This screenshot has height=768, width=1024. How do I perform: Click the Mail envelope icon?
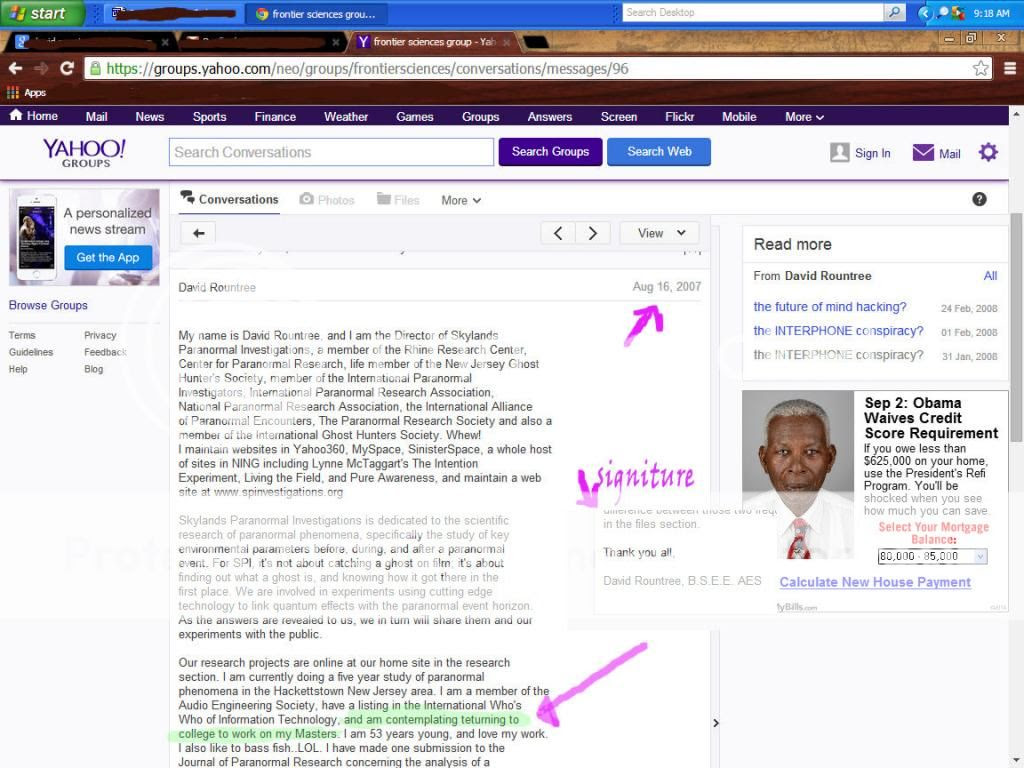click(x=923, y=152)
